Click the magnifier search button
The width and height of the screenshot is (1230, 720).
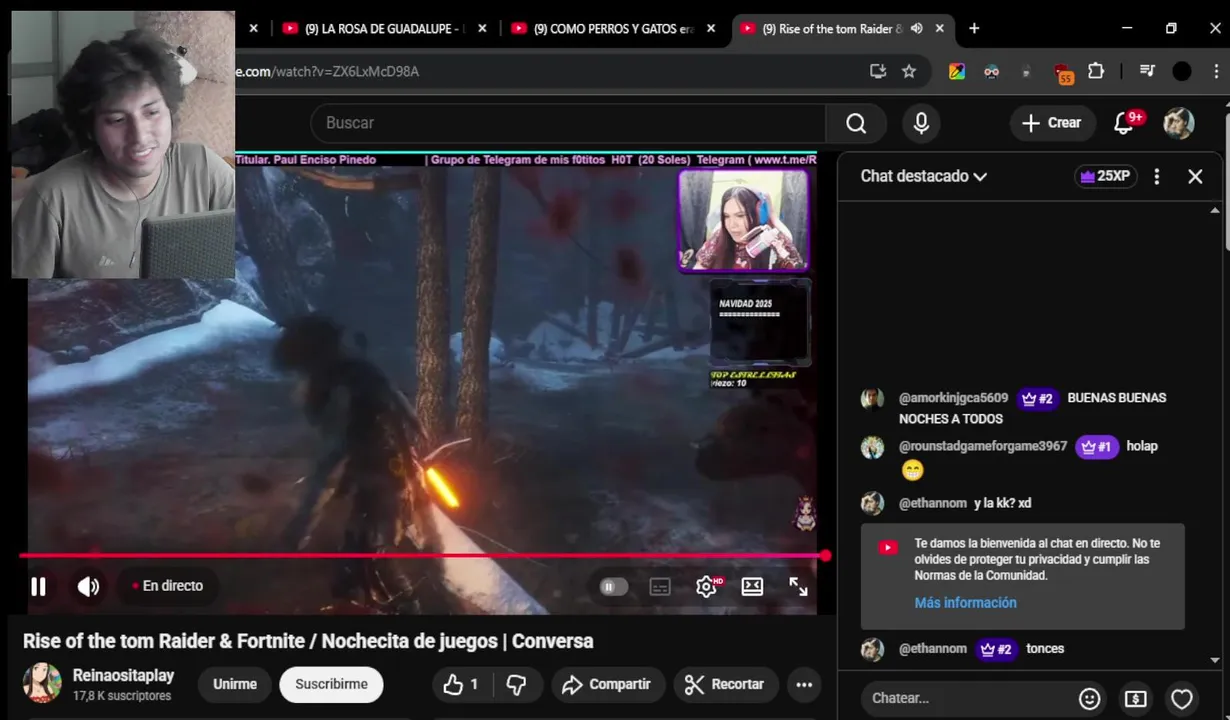click(x=856, y=123)
